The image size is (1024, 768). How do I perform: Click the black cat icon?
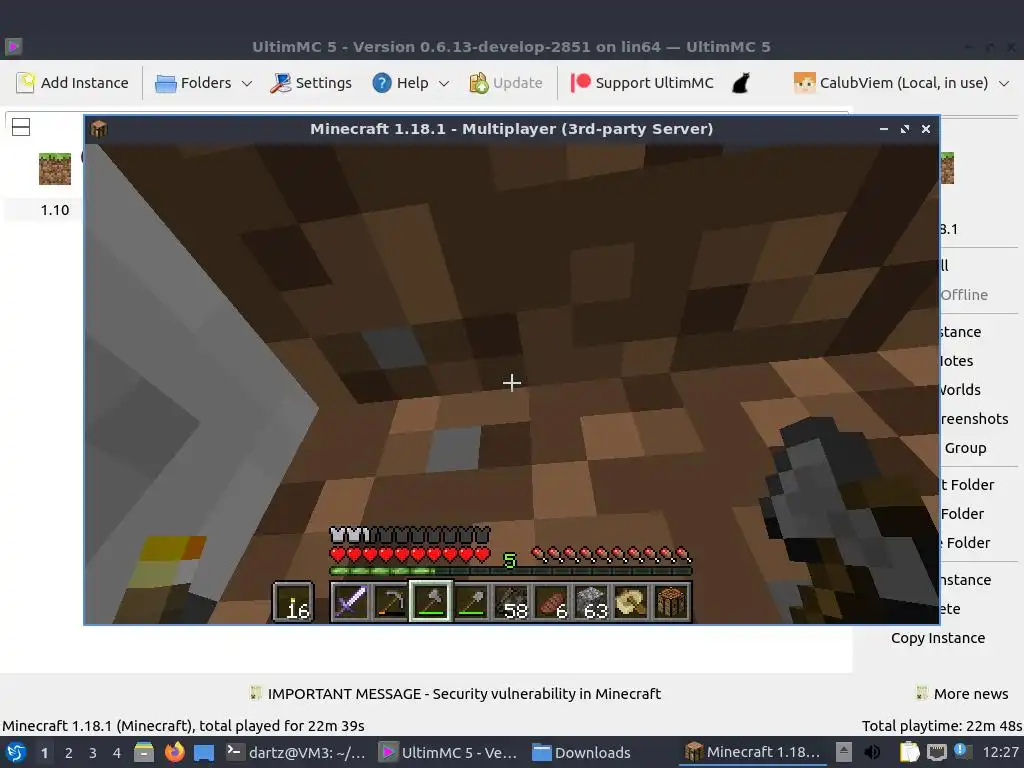click(741, 83)
